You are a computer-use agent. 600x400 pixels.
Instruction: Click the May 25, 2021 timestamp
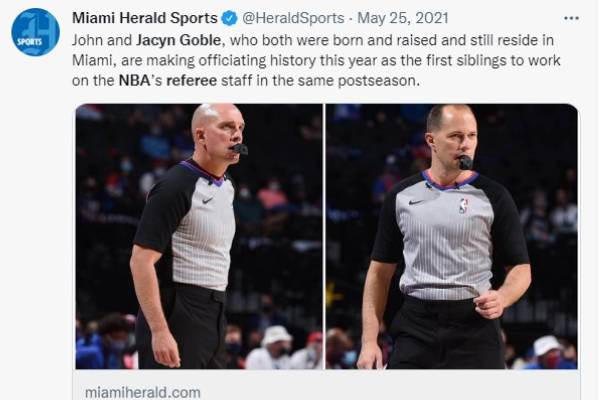pos(403,18)
